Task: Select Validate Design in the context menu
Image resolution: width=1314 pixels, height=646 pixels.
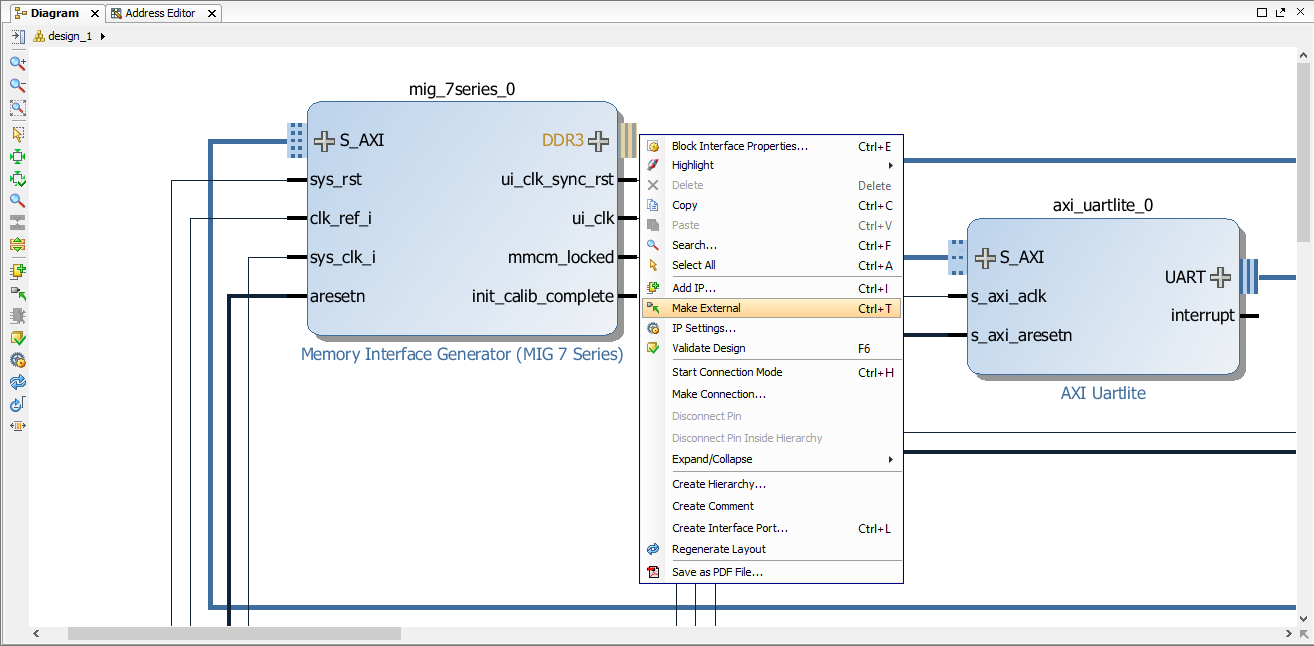Action: 772,348
